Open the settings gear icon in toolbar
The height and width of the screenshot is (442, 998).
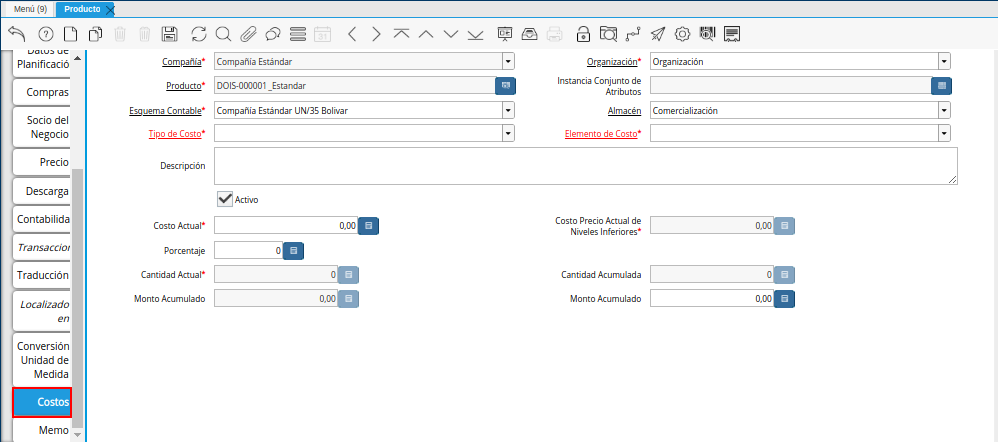(x=683, y=34)
